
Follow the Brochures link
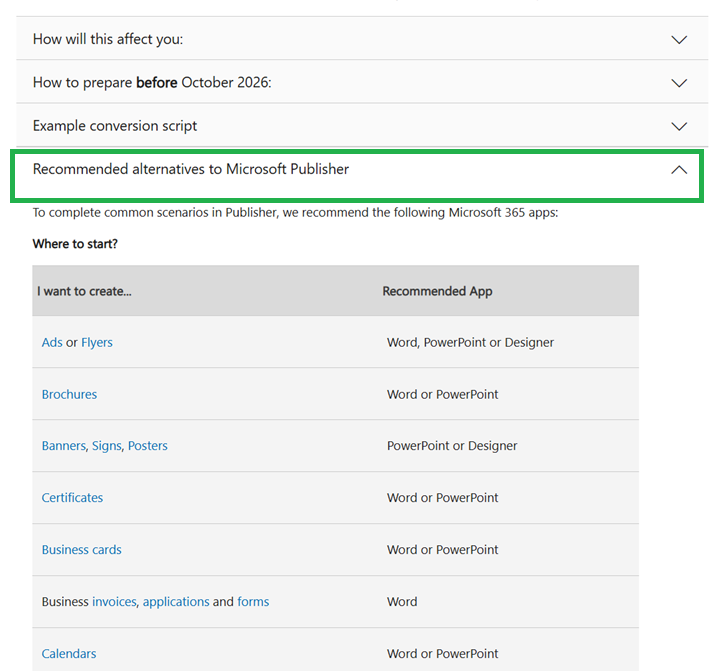[69, 394]
